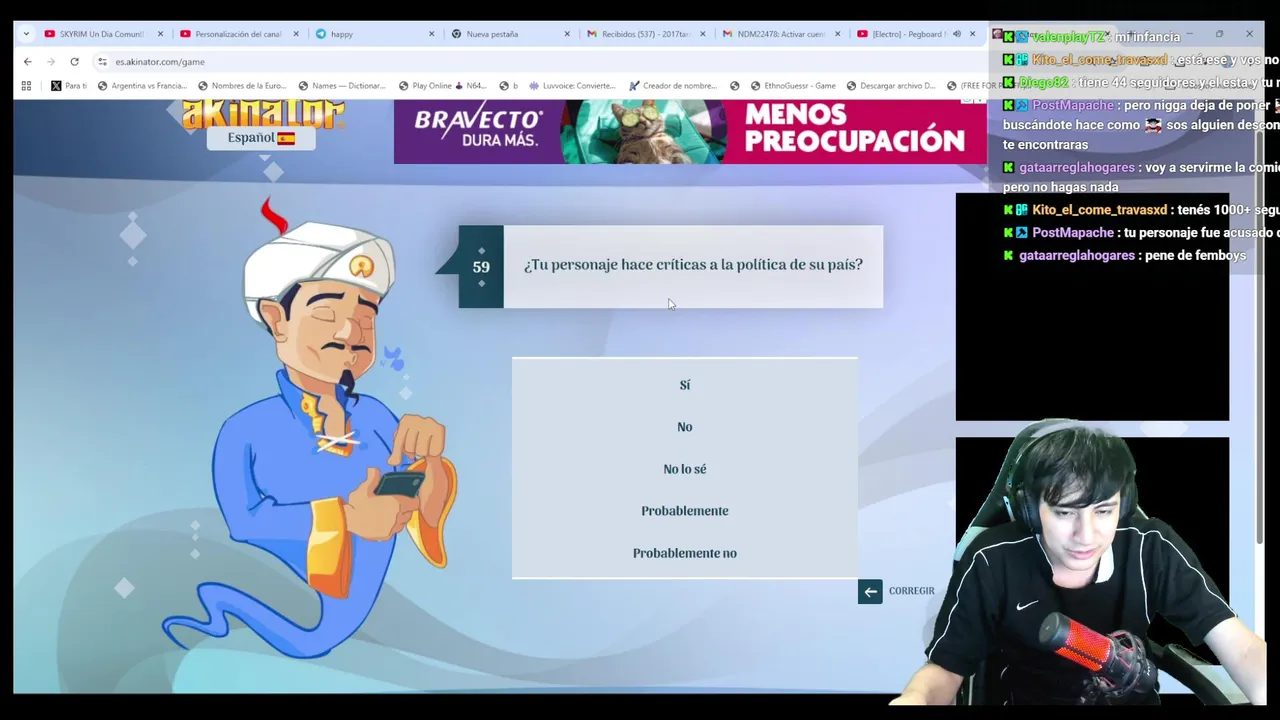Viewport: 1280px width, 720px height.
Task: Choose the 'No lo sé' answer
Action: (684, 469)
